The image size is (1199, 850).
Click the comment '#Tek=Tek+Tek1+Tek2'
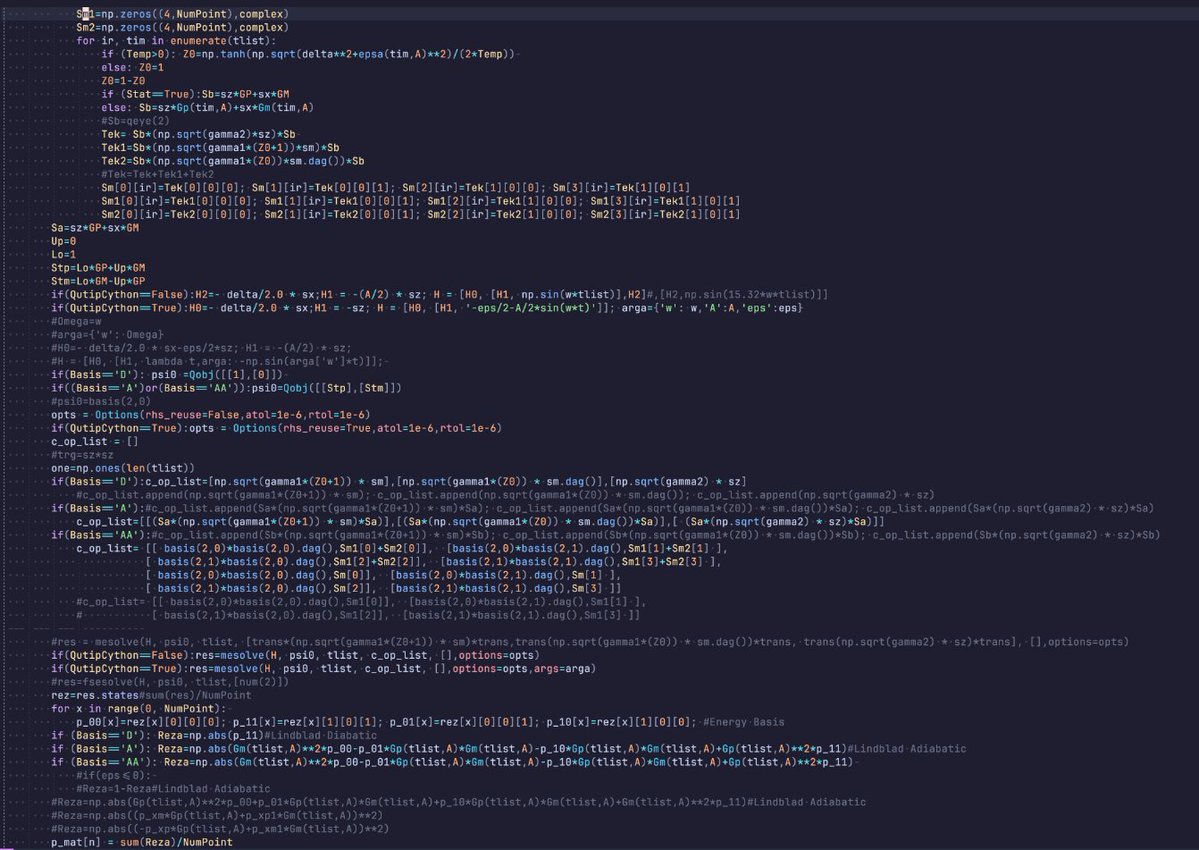pyautogui.click(x=158, y=174)
